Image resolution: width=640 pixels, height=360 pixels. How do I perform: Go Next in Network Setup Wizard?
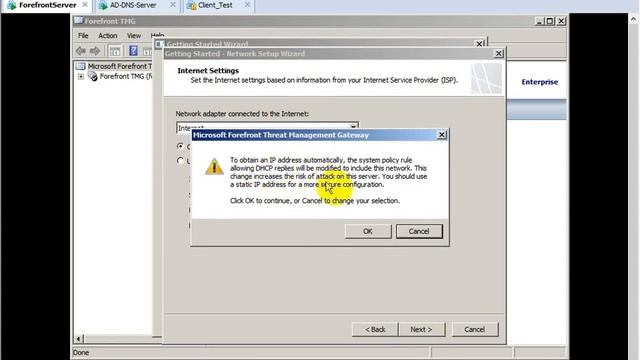421,329
